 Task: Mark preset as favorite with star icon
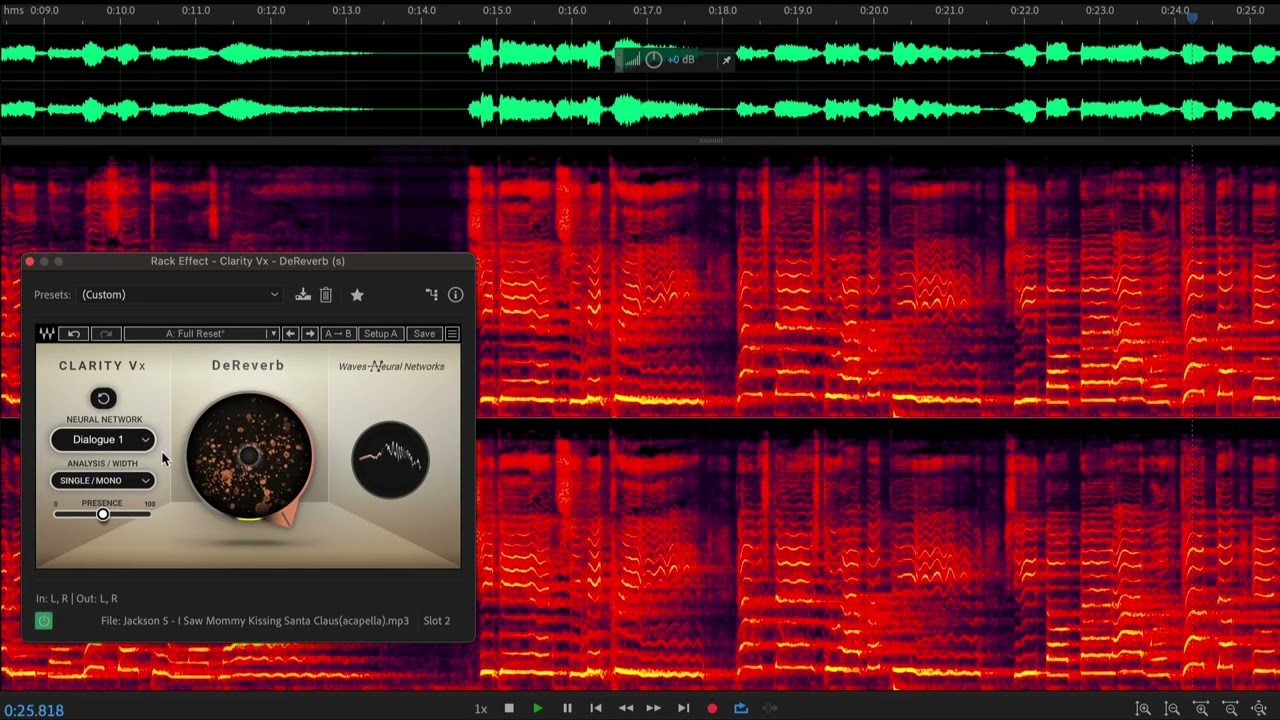357,295
